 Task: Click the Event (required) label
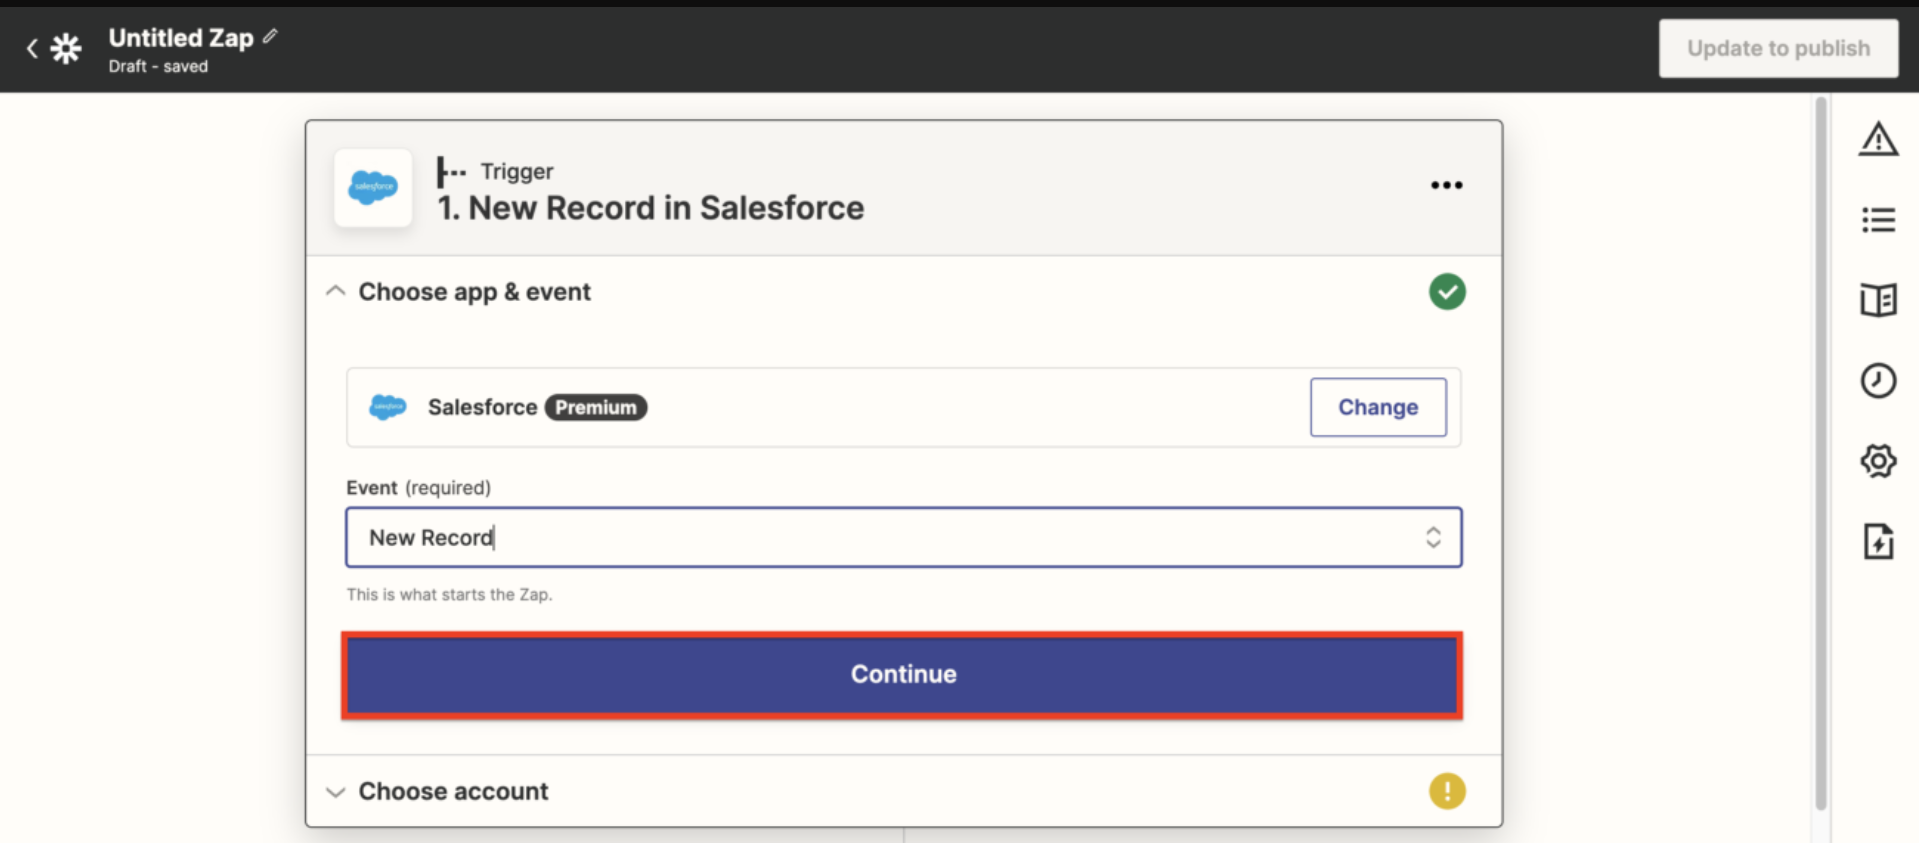click(x=418, y=488)
